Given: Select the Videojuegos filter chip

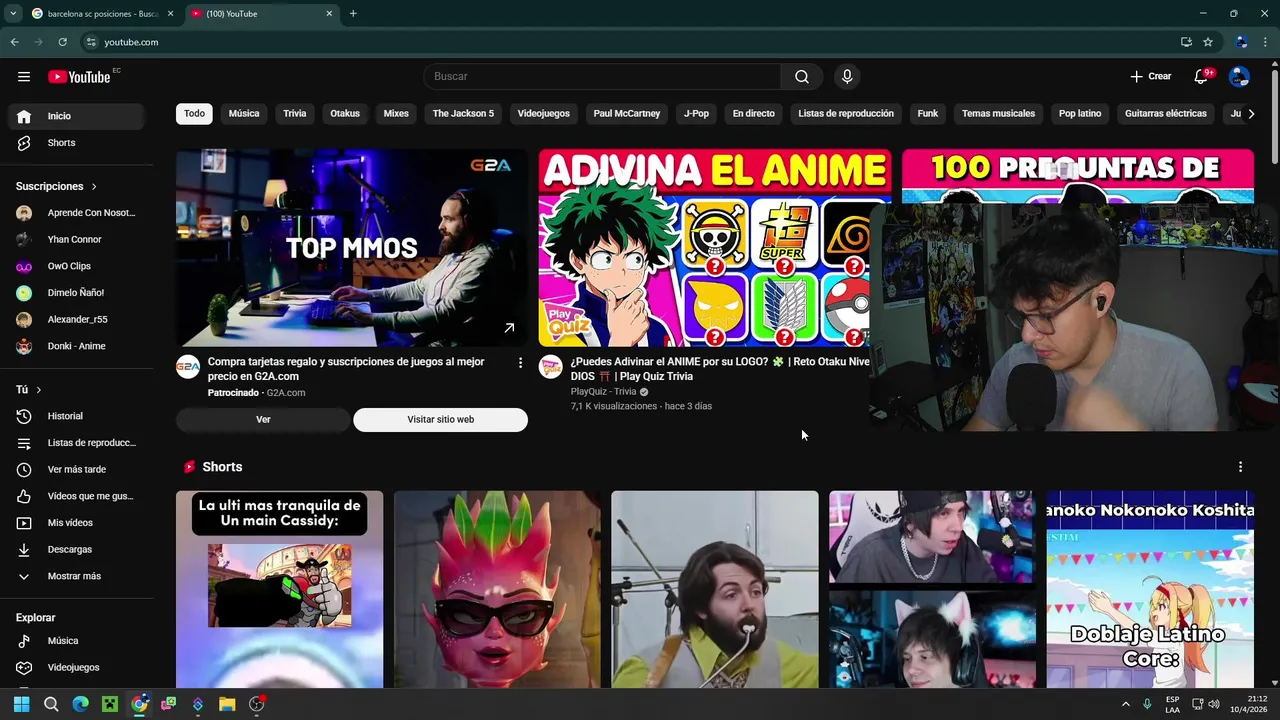Looking at the screenshot, I should [544, 114].
